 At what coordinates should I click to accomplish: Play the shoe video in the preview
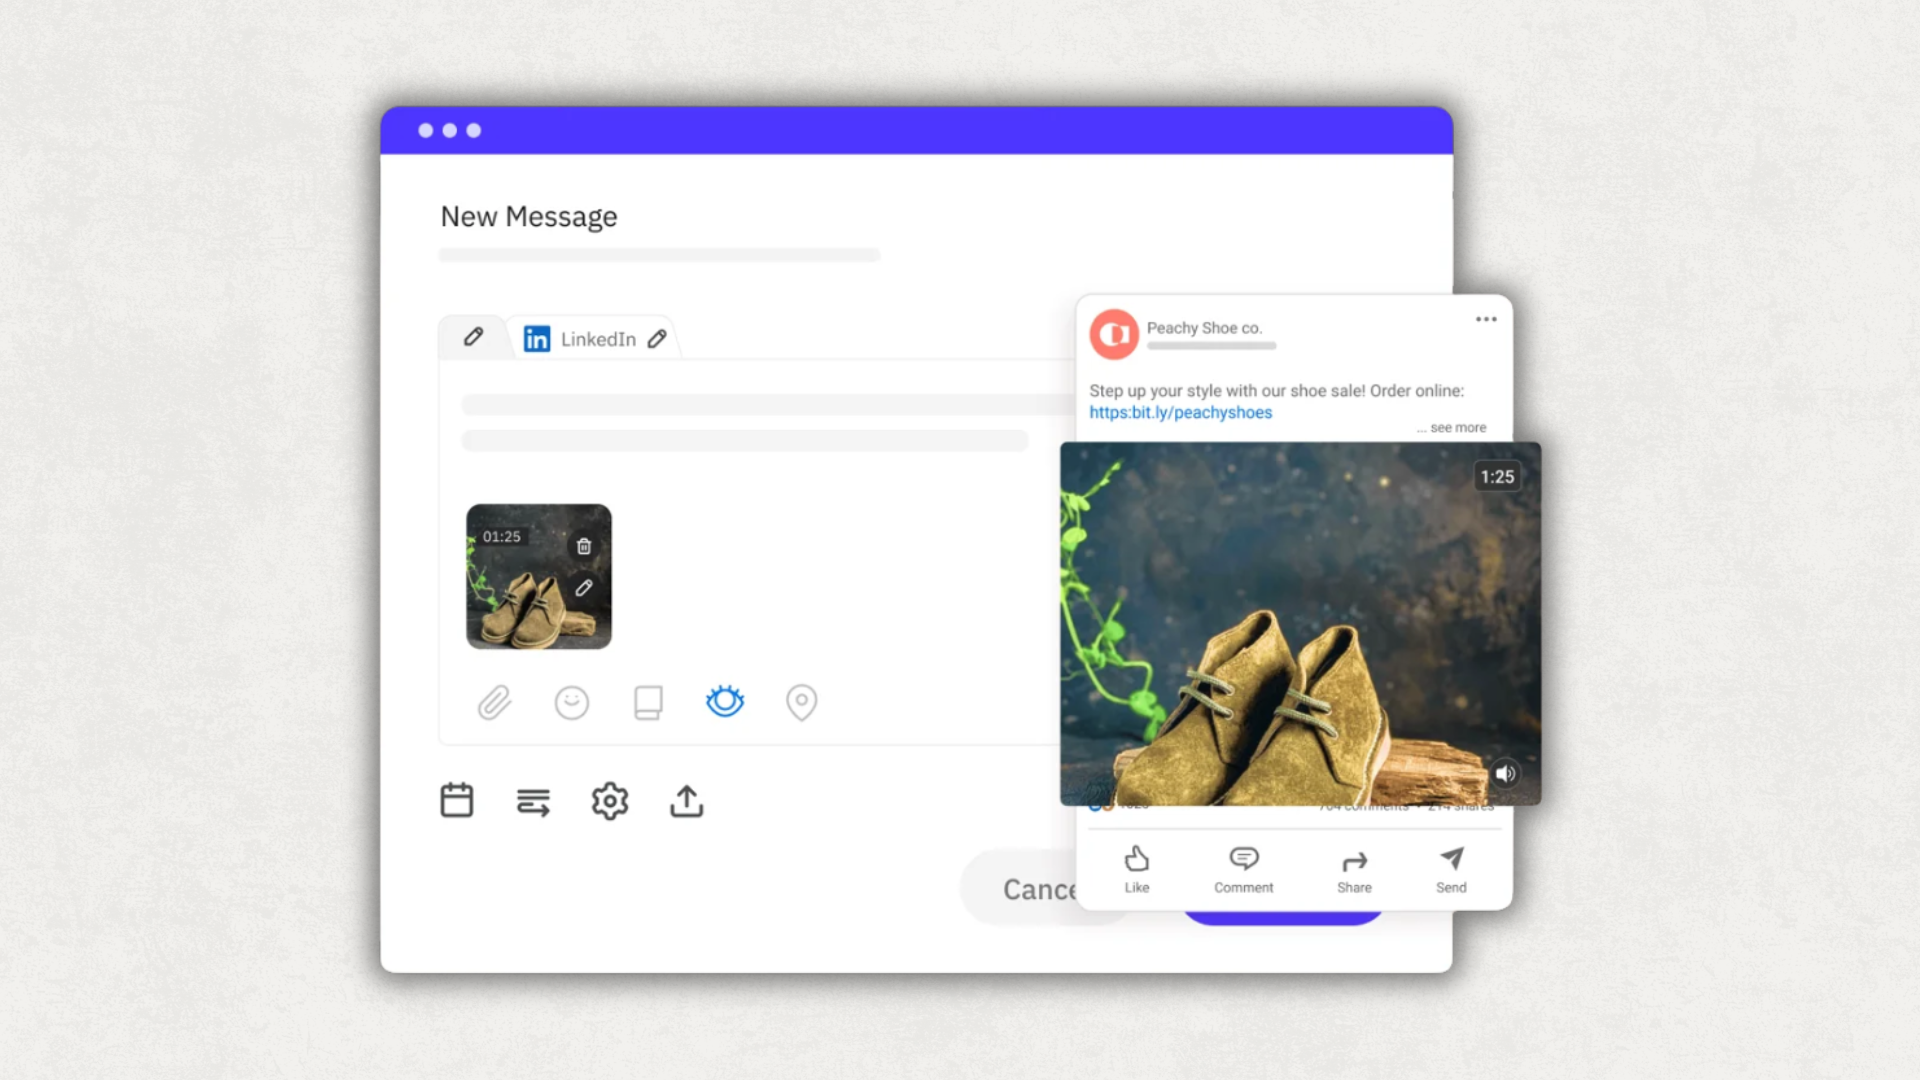1300,624
